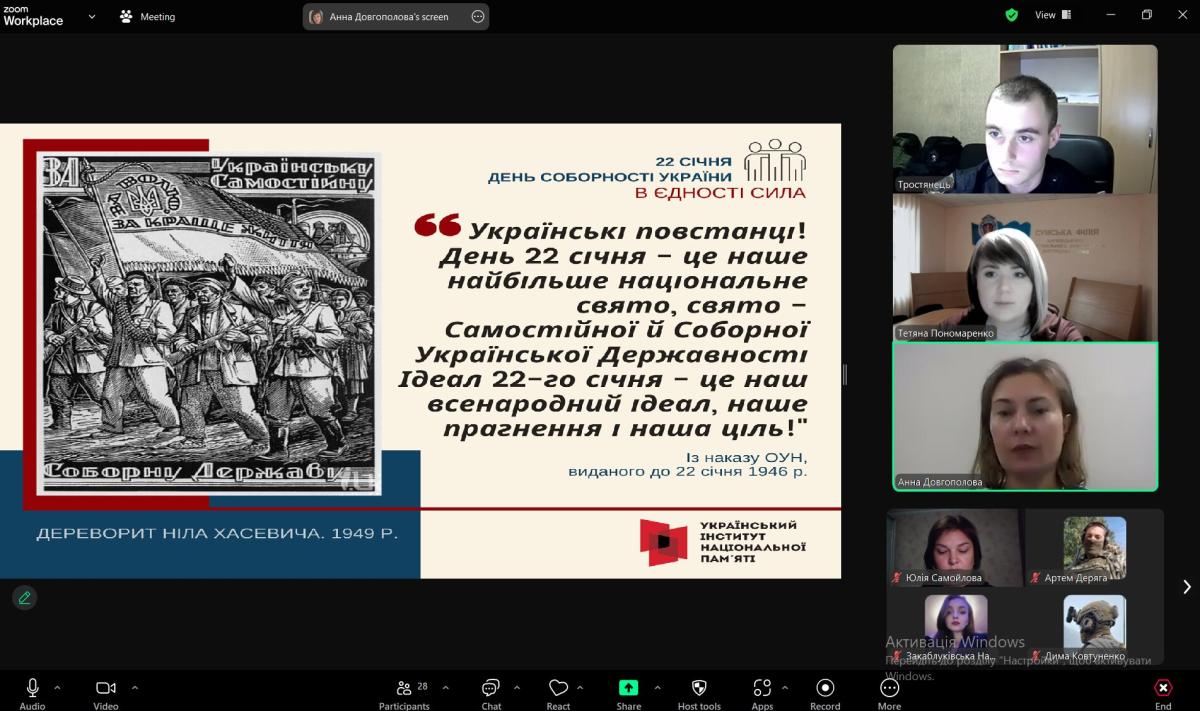
Task: Click the green encryption shield icon
Action: click(1012, 15)
